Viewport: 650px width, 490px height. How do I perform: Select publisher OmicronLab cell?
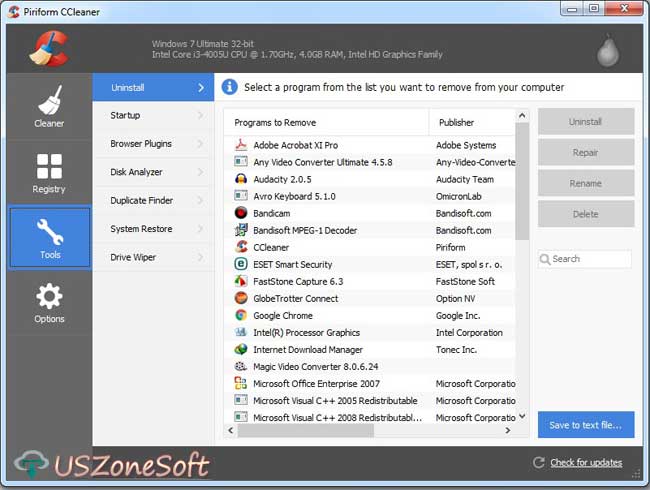(458, 196)
